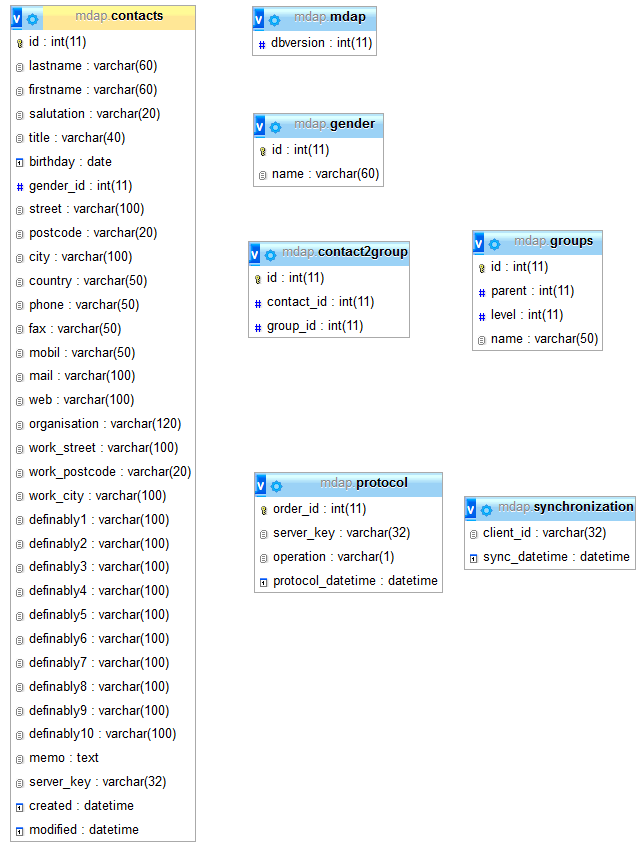Viewport: 642px width, 846px height.
Task: Collapse the contacts table with its V toggle
Action: 17,19
